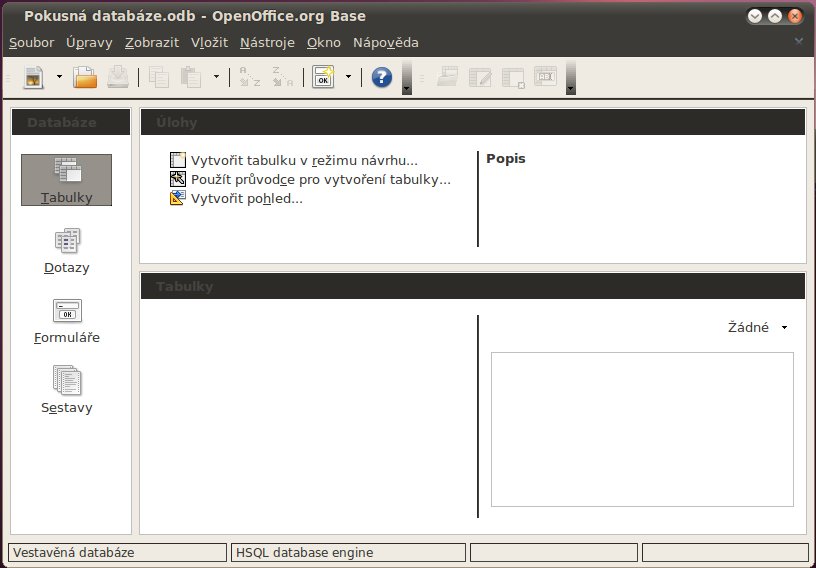This screenshot has height=568, width=816.
Task: Click the HSQL database engine status field
Action: tap(348, 552)
